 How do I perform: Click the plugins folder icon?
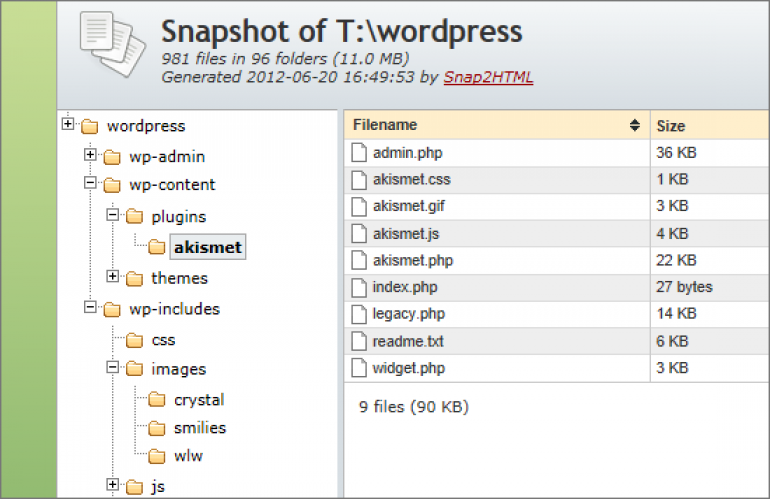click(135, 216)
